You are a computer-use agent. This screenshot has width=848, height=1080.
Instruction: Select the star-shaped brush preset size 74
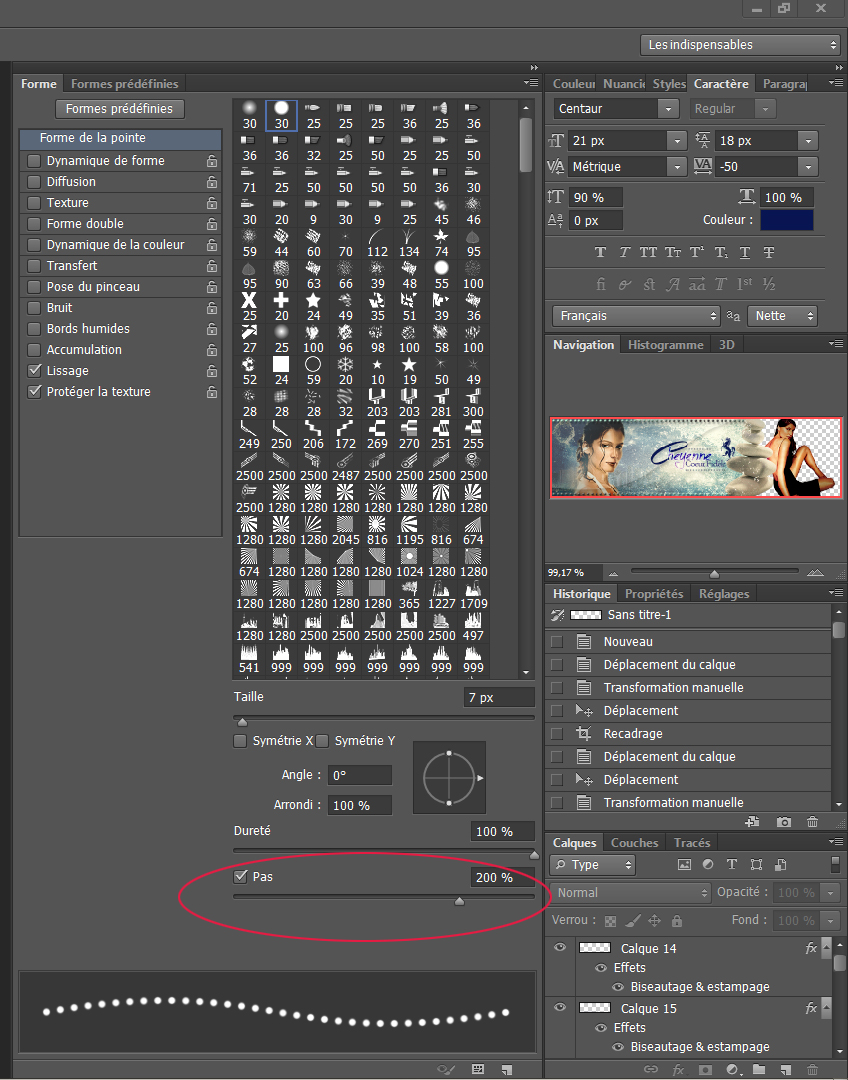[441, 237]
